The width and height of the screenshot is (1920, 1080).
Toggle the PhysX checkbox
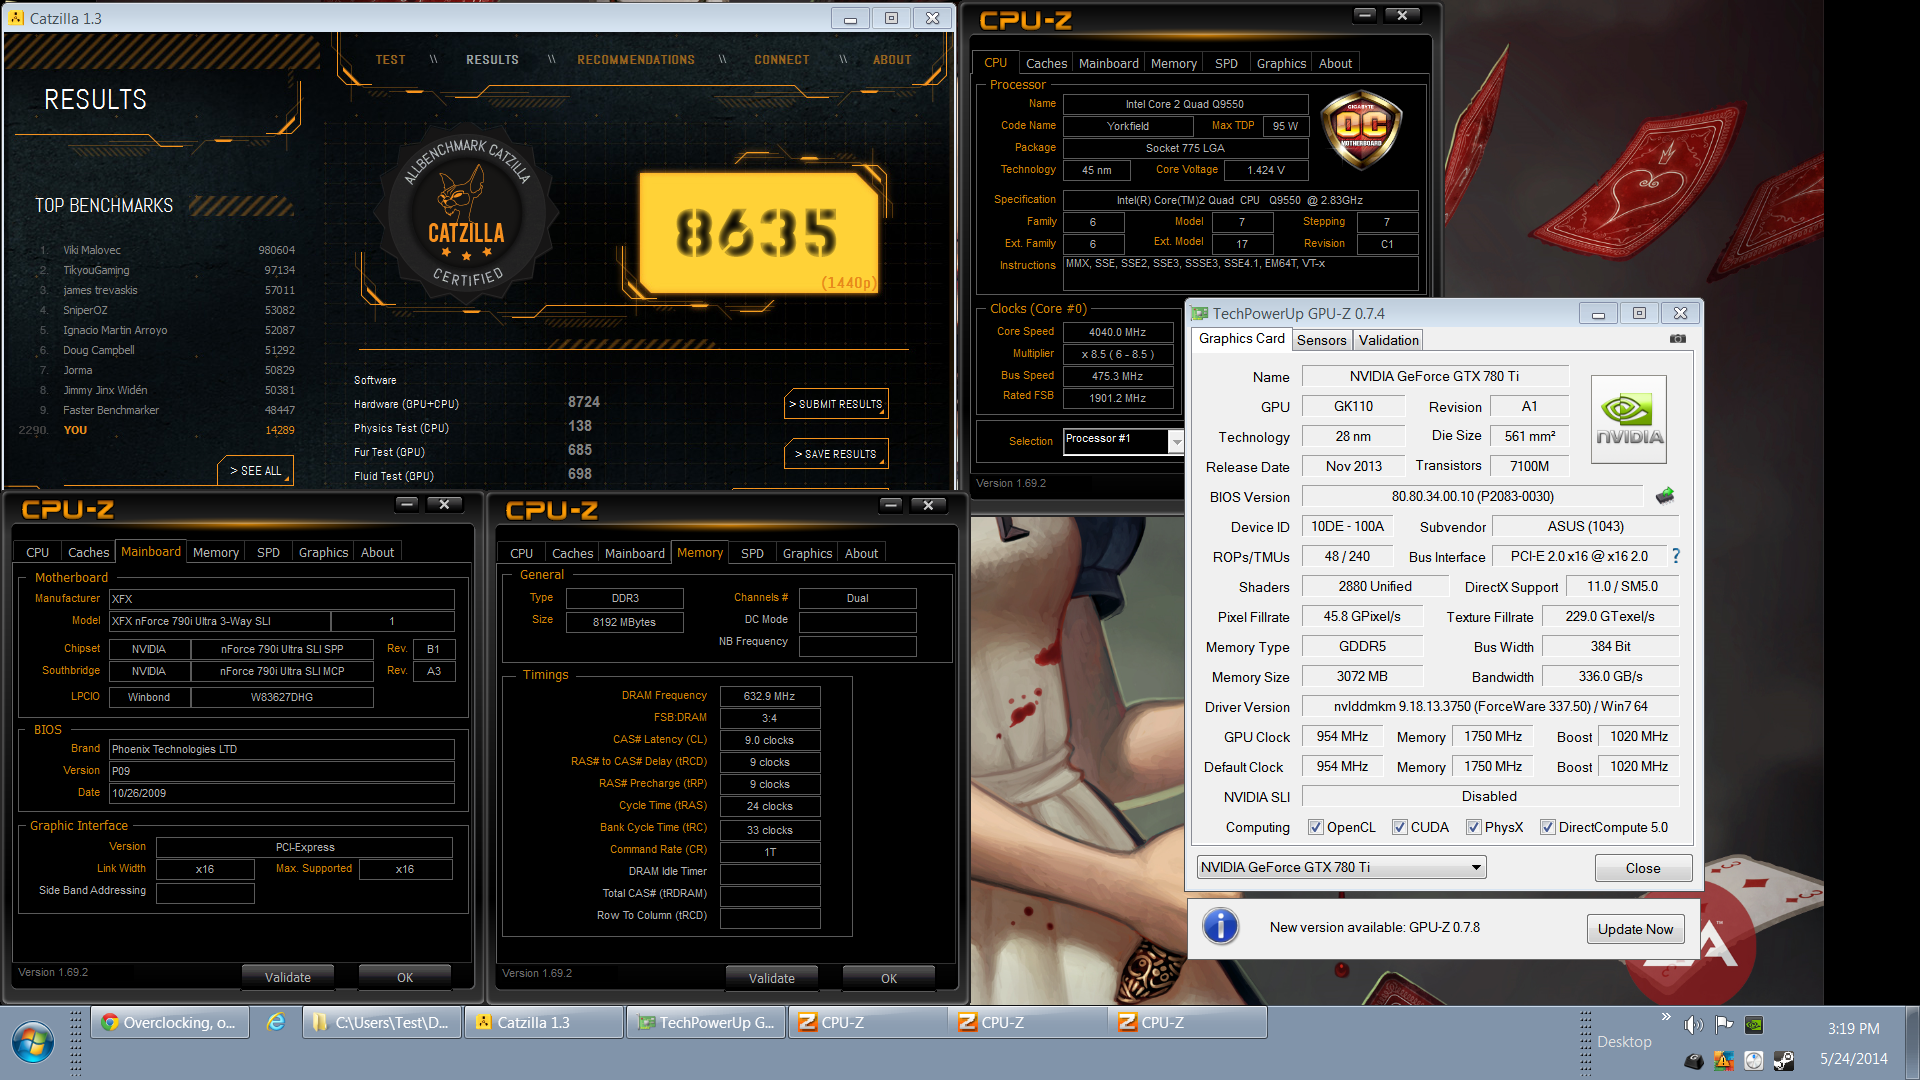[x=1474, y=827]
